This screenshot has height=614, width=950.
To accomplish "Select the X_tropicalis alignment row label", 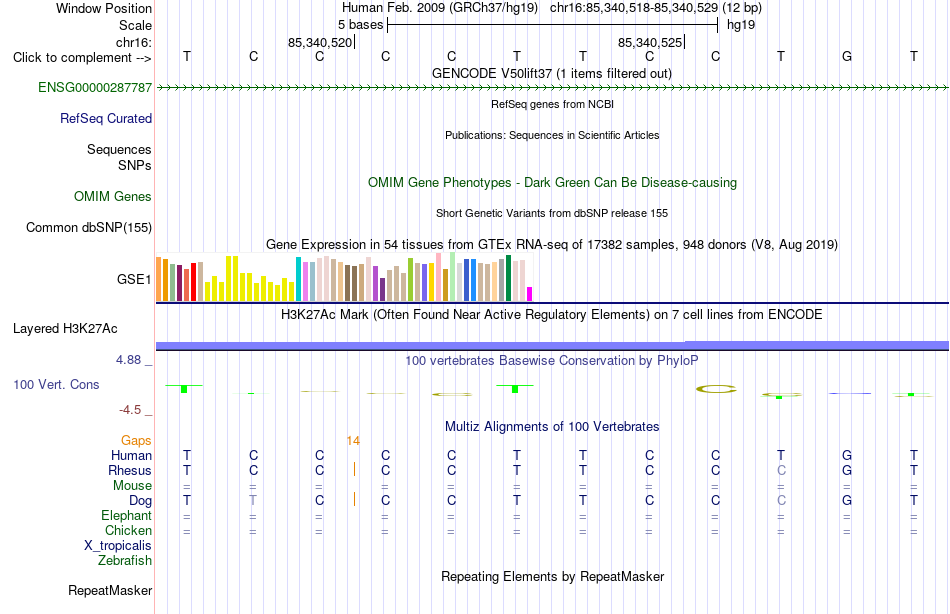I will pyautogui.click(x=118, y=546).
